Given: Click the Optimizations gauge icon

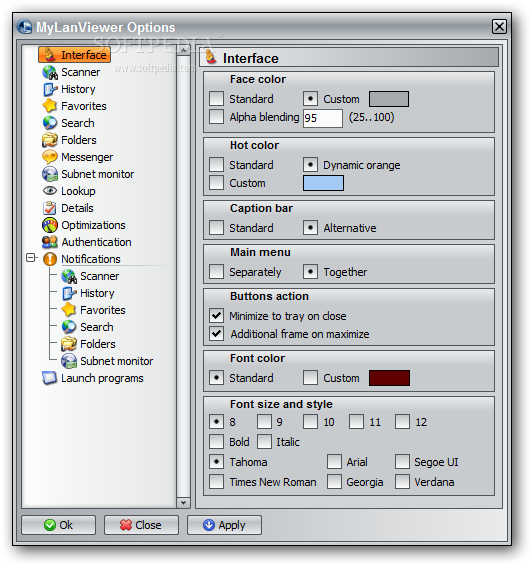Looking at the screenshot, I should click(x=50, y=225).
